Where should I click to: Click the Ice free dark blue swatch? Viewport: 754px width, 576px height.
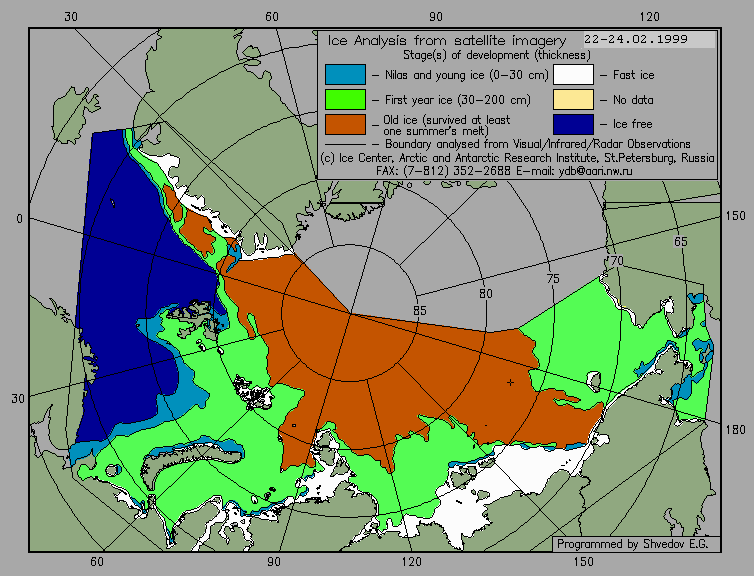[x=573, y=124]
